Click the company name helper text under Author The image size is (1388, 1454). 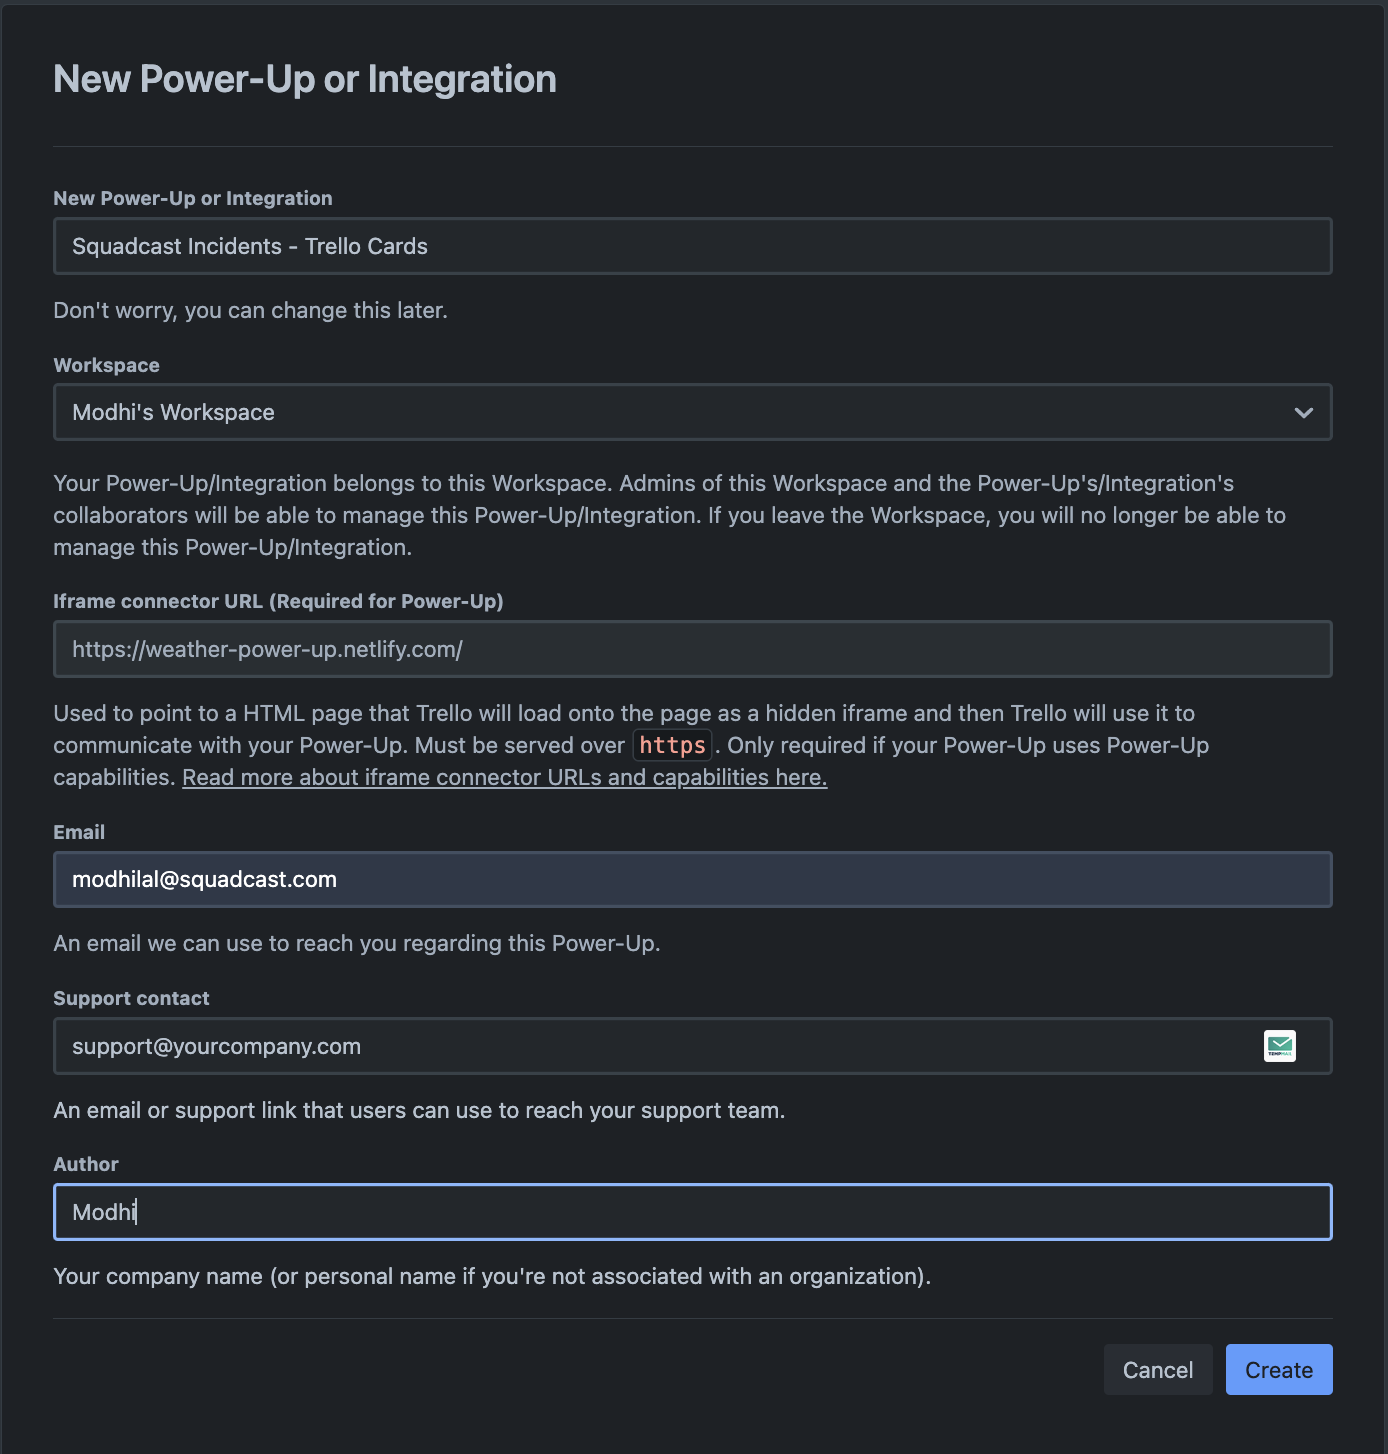(491, 1276)
